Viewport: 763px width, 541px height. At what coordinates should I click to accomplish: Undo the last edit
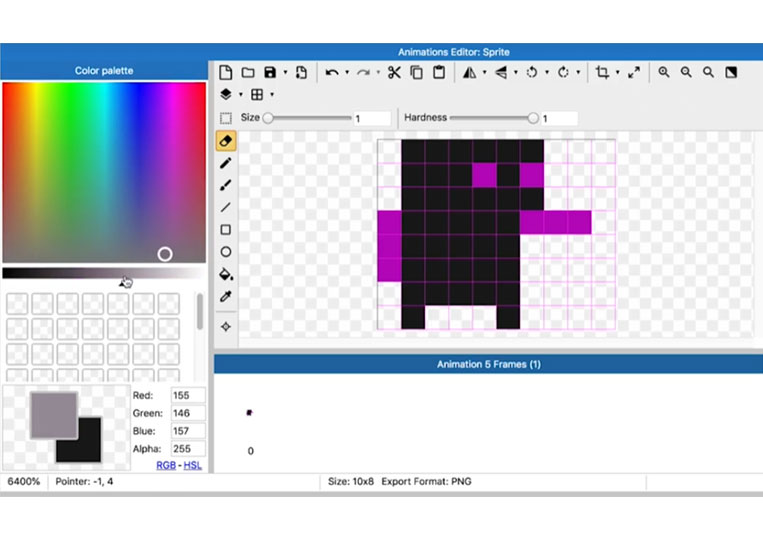pyautogui.click(x=332, y=72)
